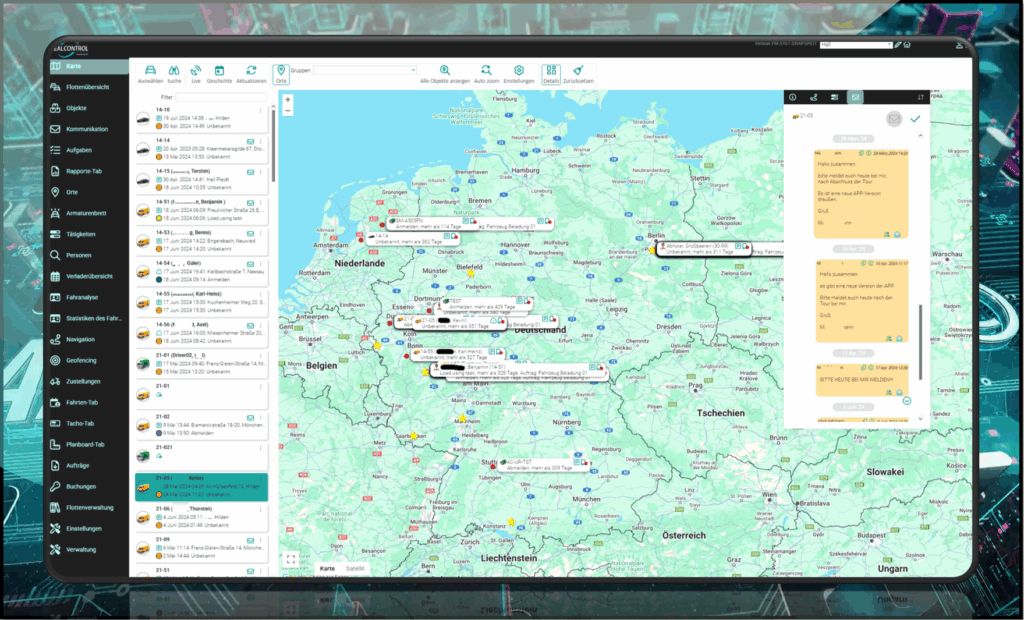Click Alle Objekte anzeigen magnifier icon
This screenshot has height=620, width=1024.
[x=444, y=71]
